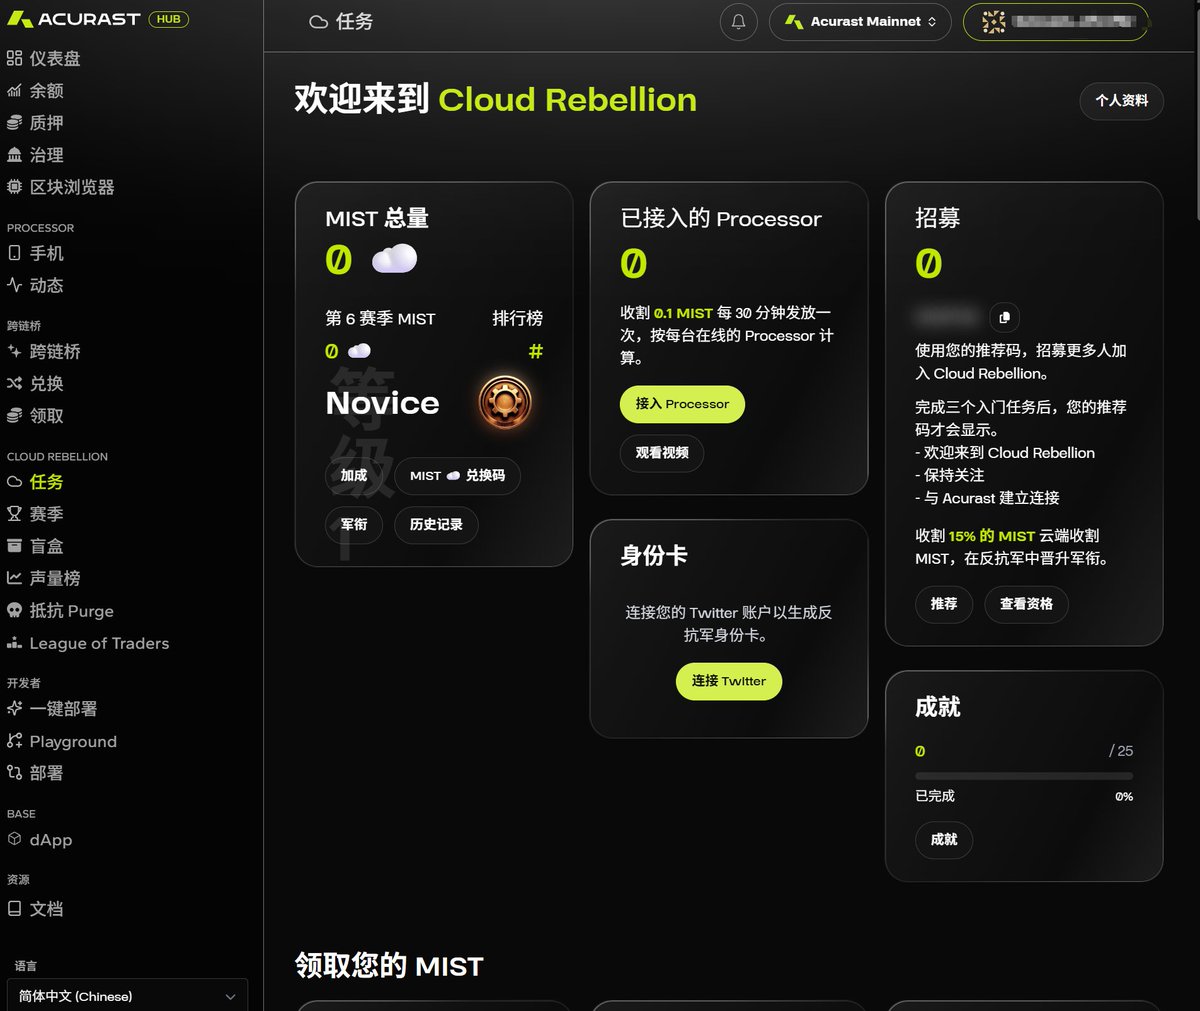The width and height of the screenshot is (1200, 1011).
Task: Open 文档 in the sidebar
Action: coord(36,909)
